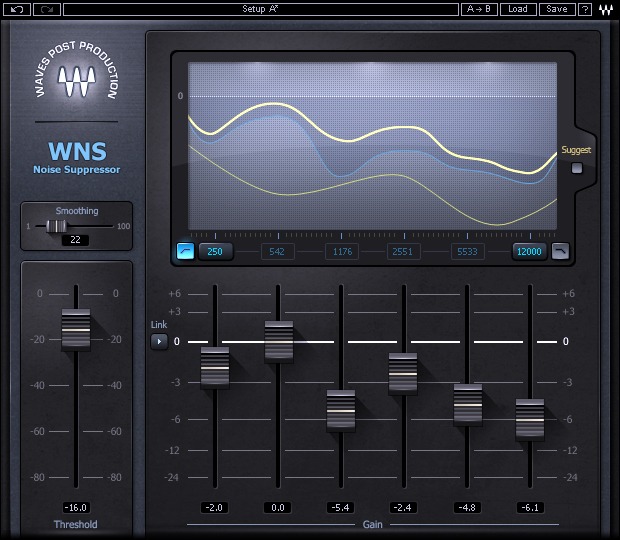Image resolution: width=620 pixels, height=540 pixels.
Task: Enable the Suggest button
Action: click(577, 168)
